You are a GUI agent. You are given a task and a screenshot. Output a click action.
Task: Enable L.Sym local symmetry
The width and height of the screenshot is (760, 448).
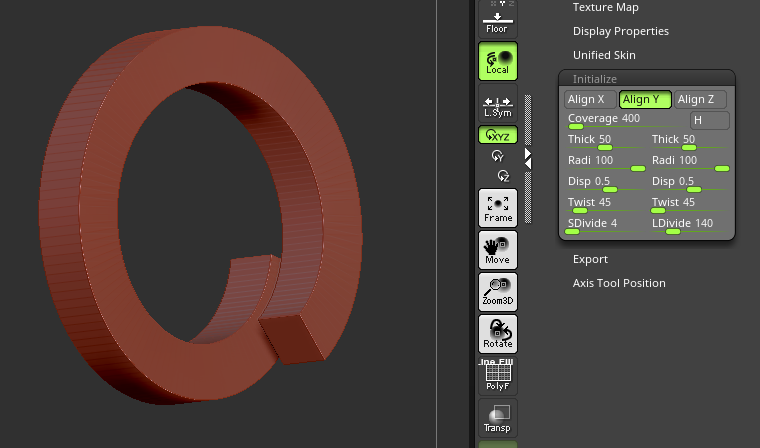click(498, 103)
